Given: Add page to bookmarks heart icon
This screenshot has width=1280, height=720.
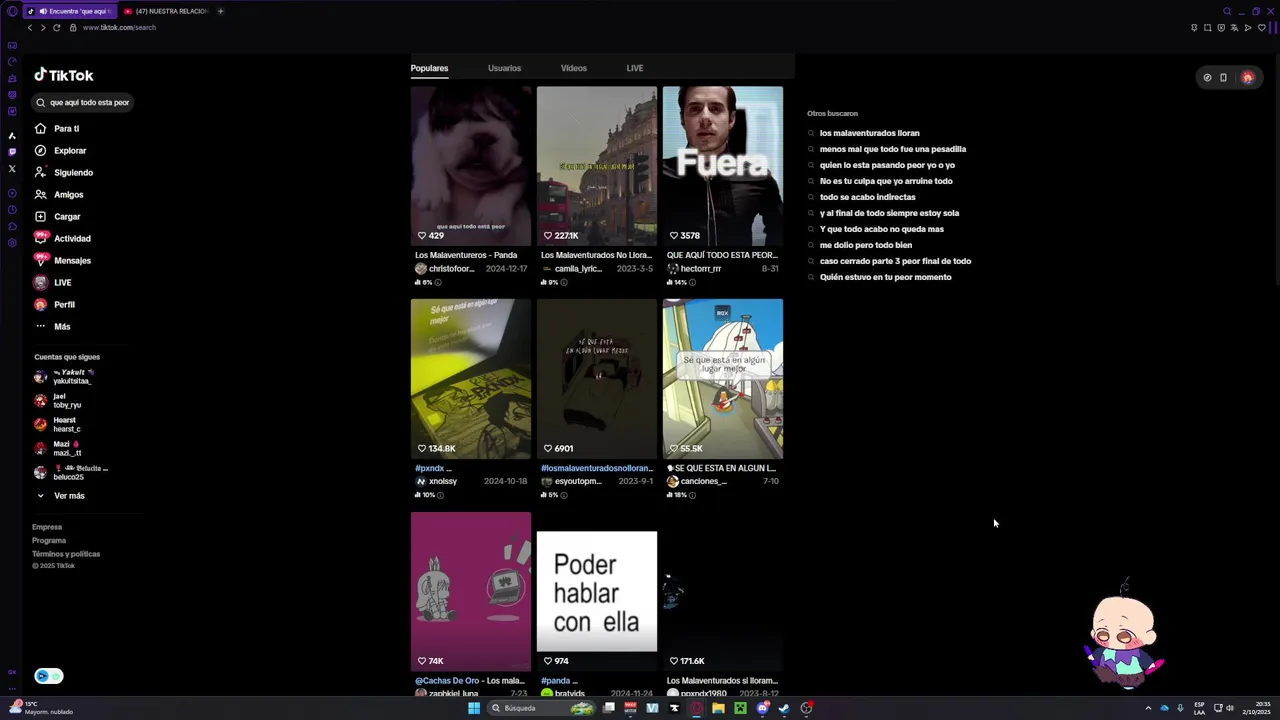Looking at the screenshot, I should pyautogui.click(x=1261, y=27).
